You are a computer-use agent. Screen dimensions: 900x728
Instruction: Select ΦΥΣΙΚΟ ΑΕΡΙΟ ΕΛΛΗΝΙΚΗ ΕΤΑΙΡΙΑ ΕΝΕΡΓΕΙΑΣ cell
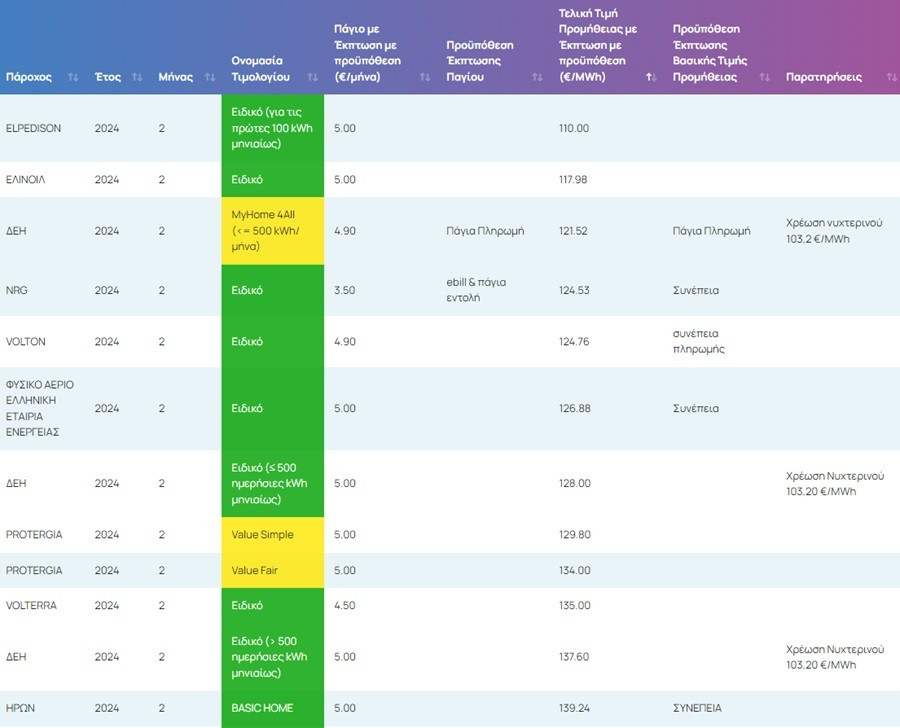(x=40, y=408)
